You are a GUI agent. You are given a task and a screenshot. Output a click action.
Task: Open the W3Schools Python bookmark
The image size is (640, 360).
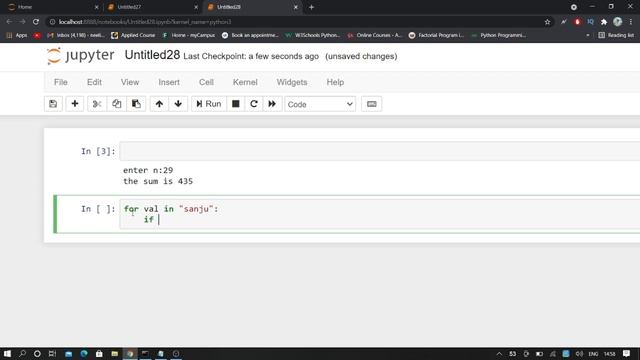[x=313, y=36]
